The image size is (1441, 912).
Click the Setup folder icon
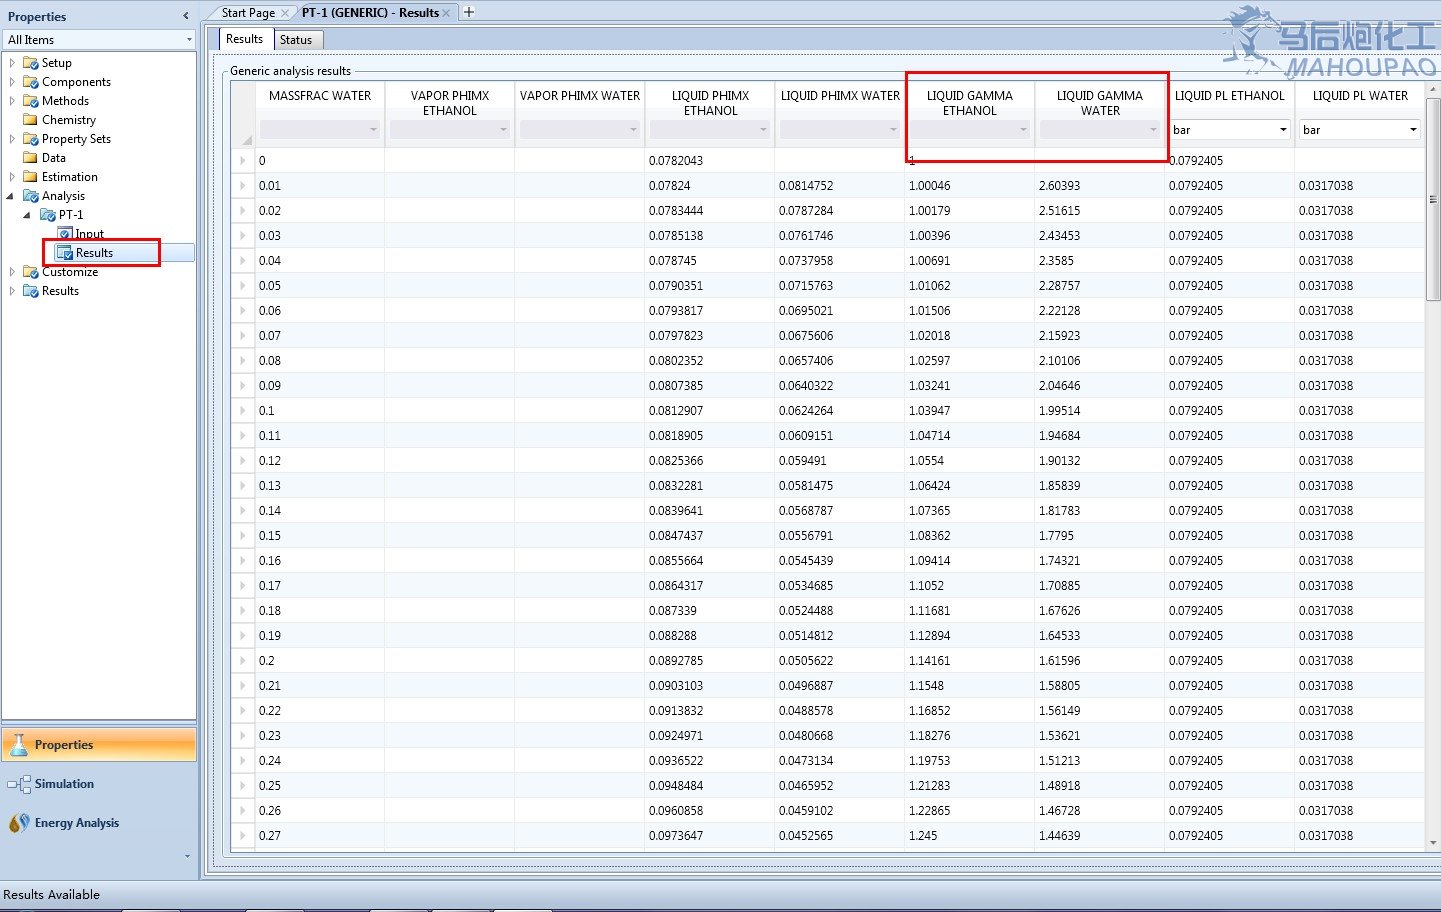click(30, 63)
